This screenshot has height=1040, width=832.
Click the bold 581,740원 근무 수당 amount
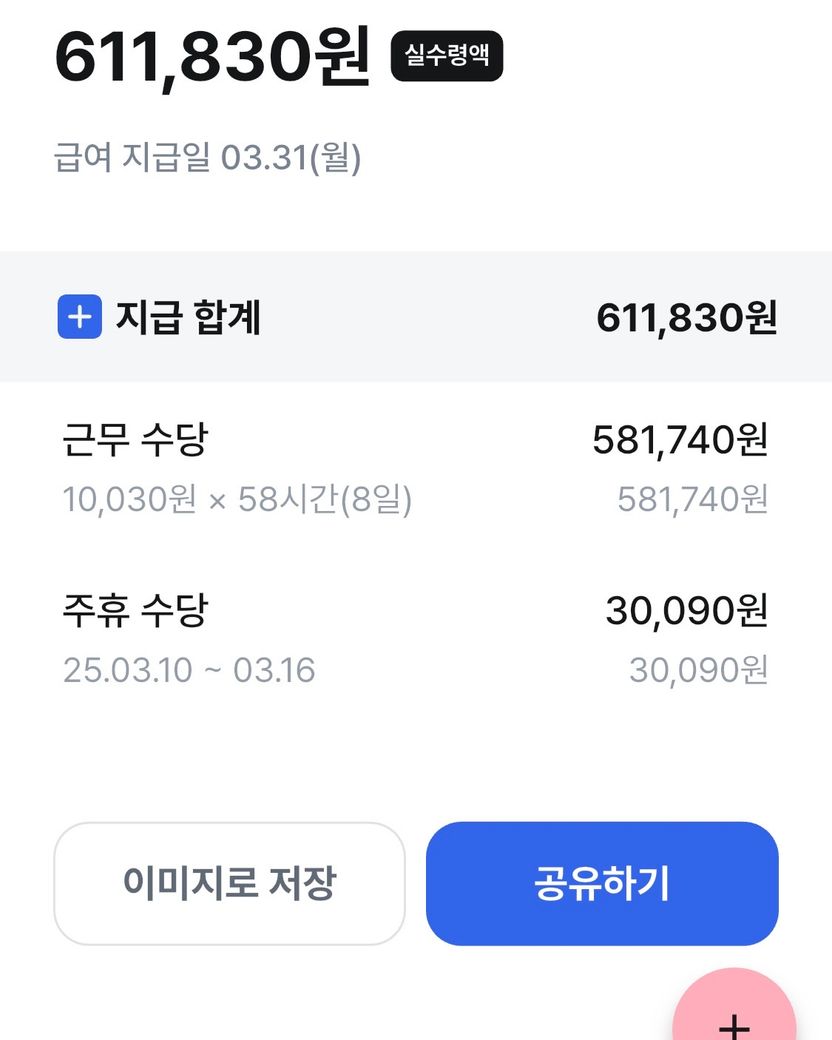tap(680, 440)
